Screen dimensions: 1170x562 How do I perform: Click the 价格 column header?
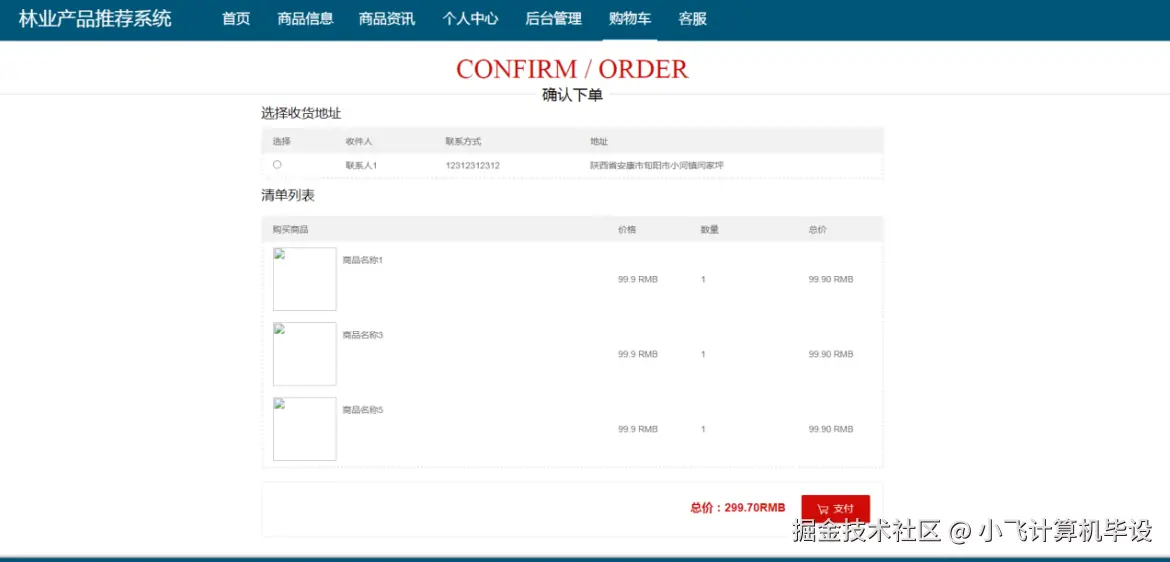point(627,229)
